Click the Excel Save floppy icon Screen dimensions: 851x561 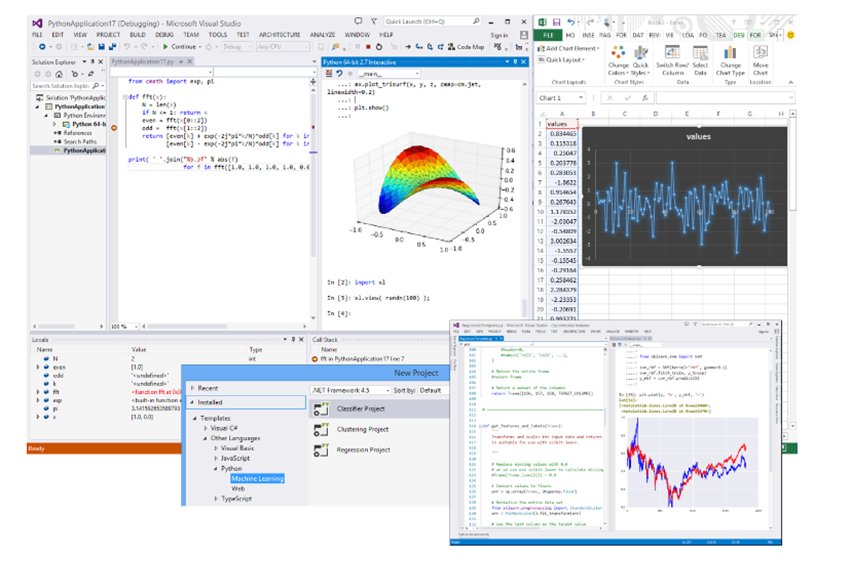[x=556, y=22]
